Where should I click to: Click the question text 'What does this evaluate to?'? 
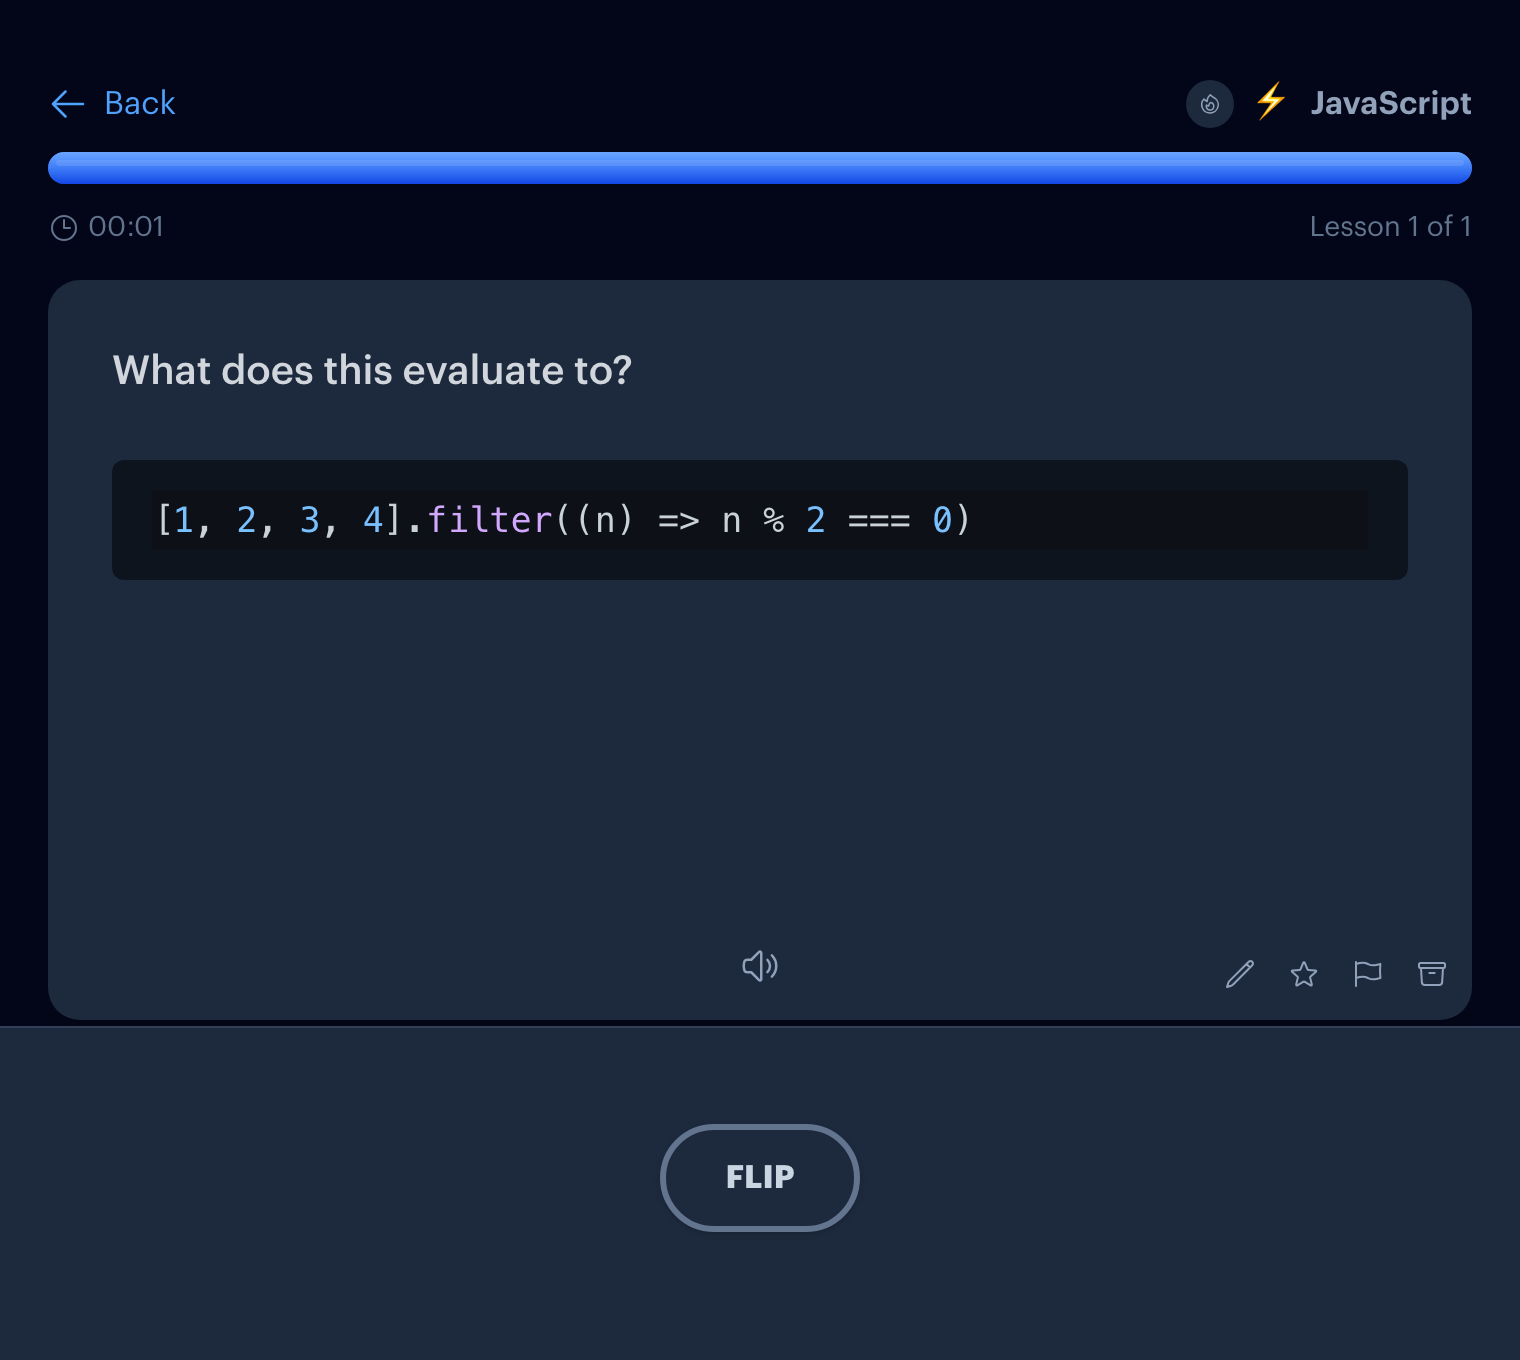point(372,370)
